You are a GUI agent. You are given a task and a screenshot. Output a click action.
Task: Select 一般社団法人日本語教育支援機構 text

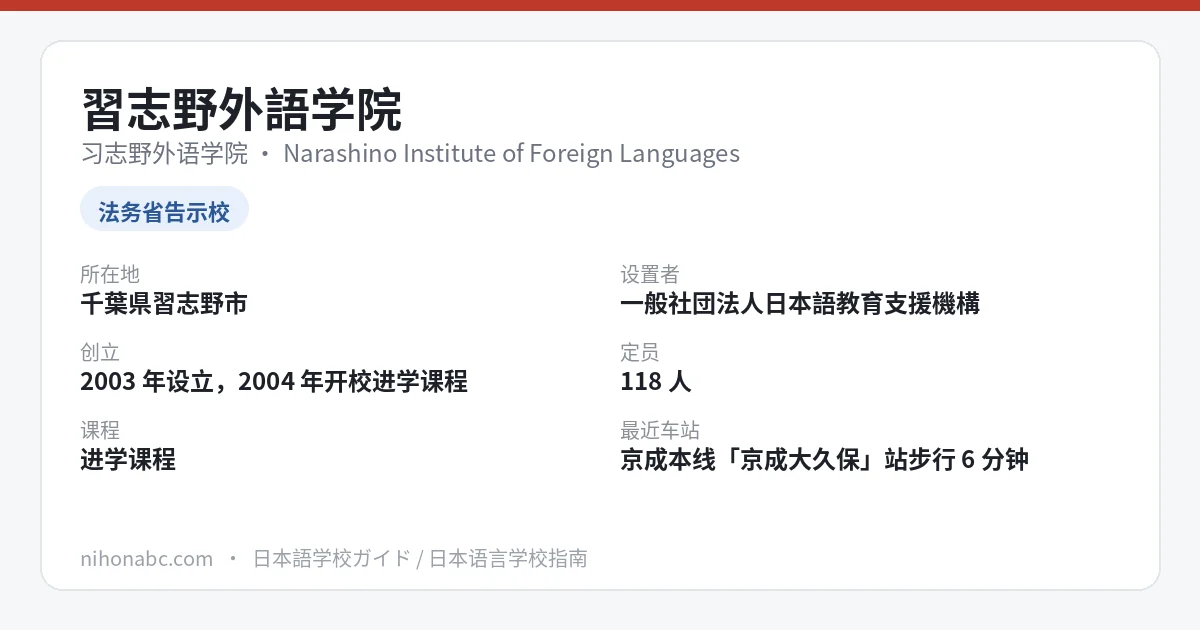(800, 303)
